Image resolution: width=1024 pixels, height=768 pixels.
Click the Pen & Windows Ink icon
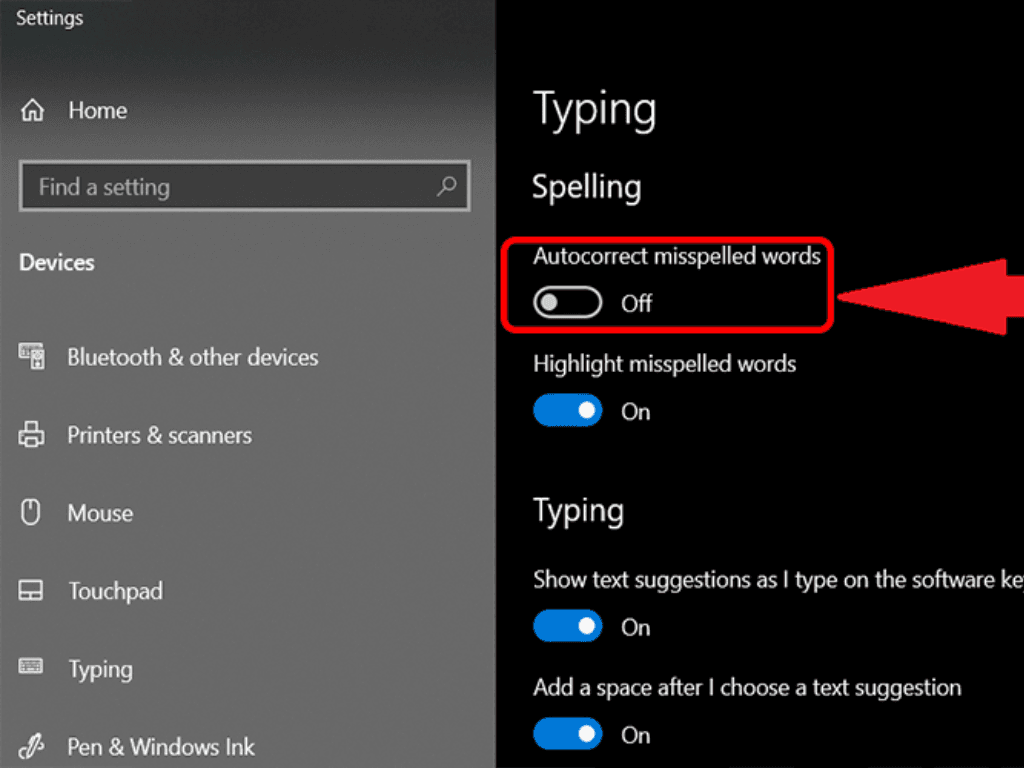[x=32, y=746]
